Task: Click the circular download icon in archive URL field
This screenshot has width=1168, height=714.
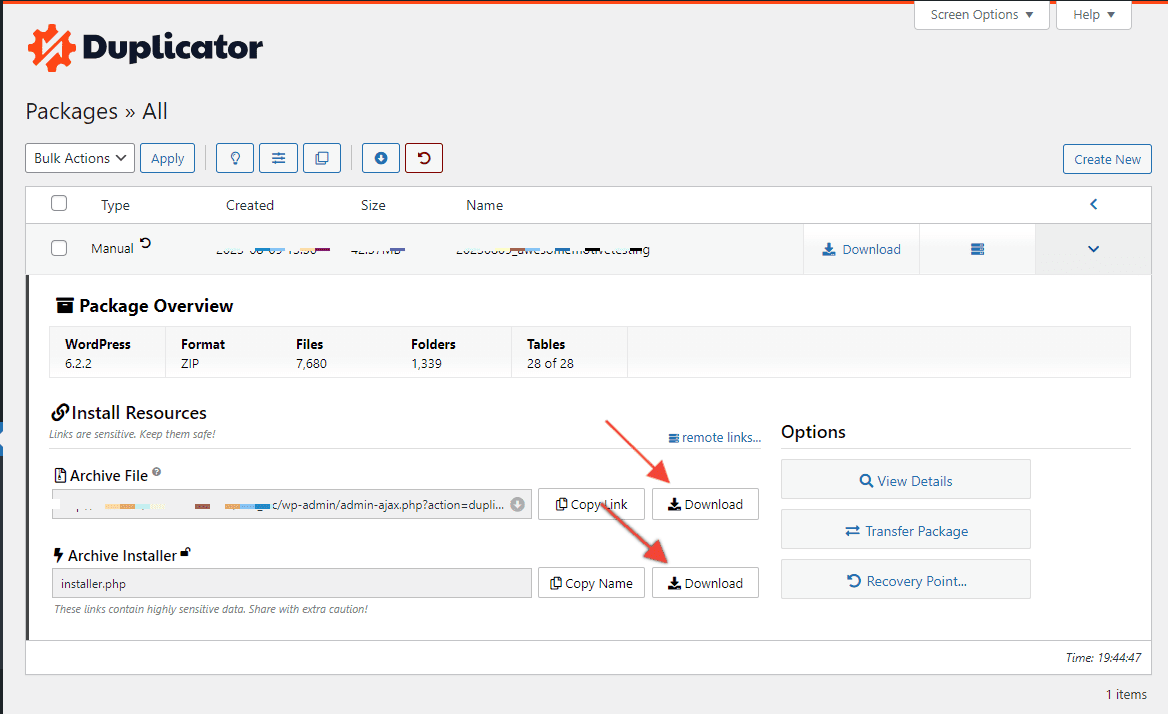Action: click(x=517, y=504)
